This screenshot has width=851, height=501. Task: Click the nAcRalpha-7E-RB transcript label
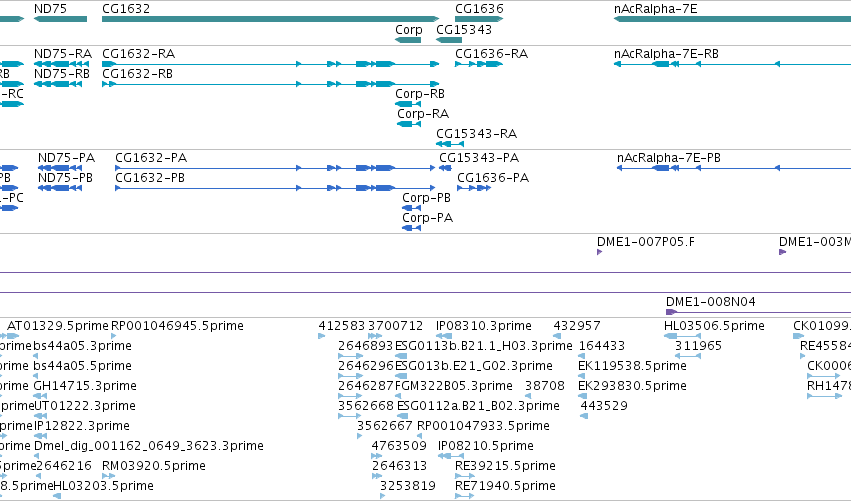[666, 54]
